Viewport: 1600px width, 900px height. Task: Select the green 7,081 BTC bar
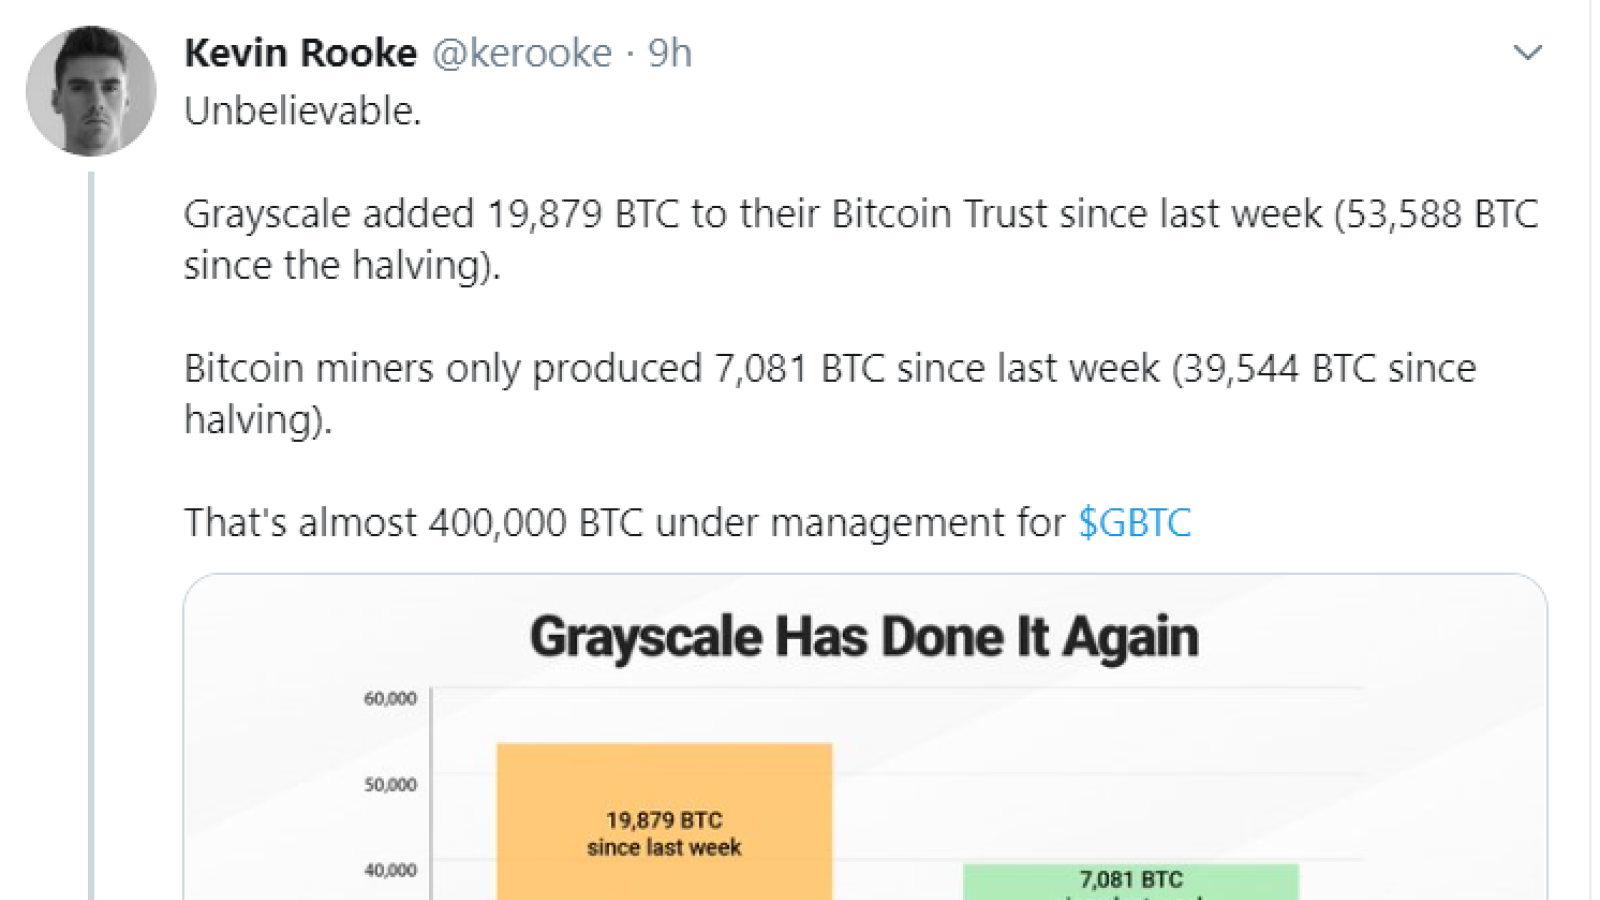[1131, 882]
